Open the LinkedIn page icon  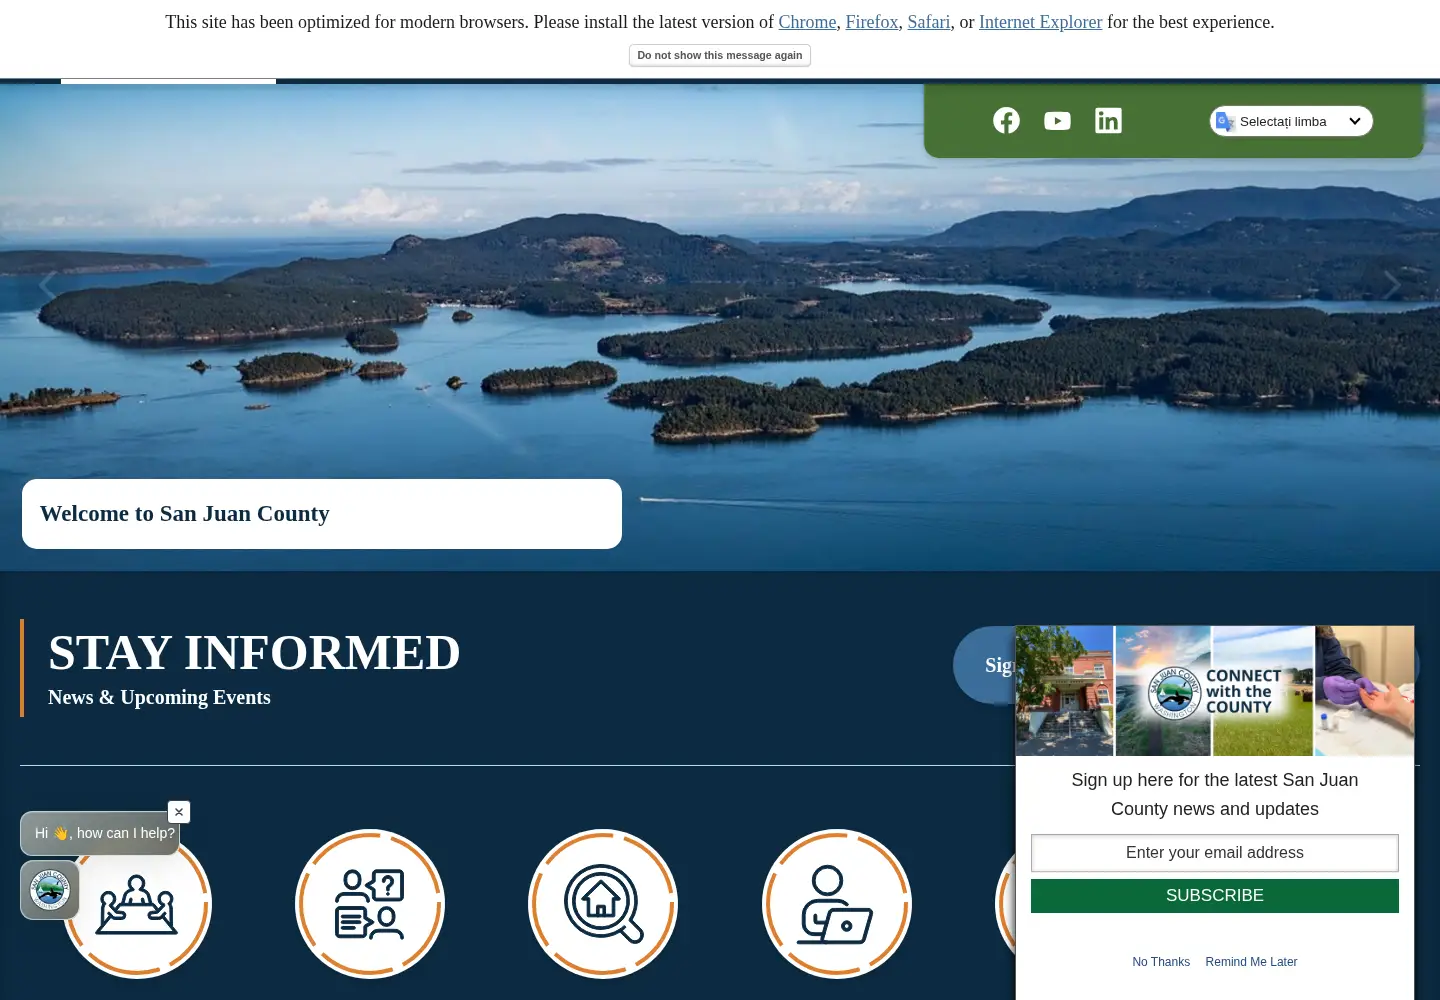click(1108, 121)
